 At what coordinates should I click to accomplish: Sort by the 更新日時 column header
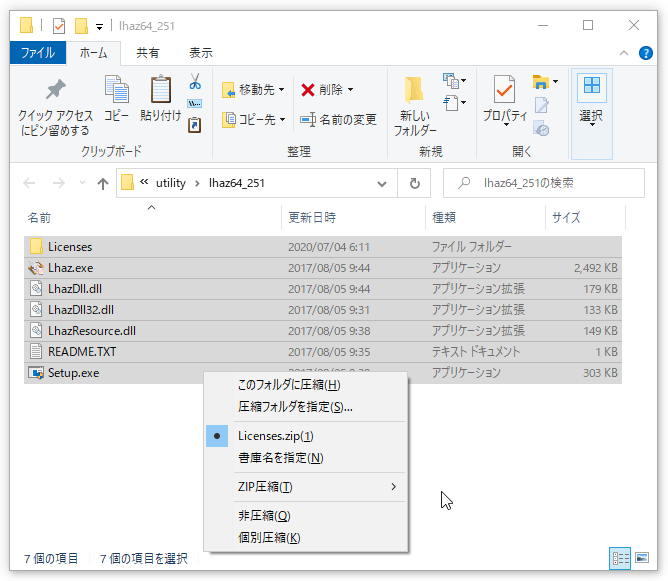pos(353,218)
